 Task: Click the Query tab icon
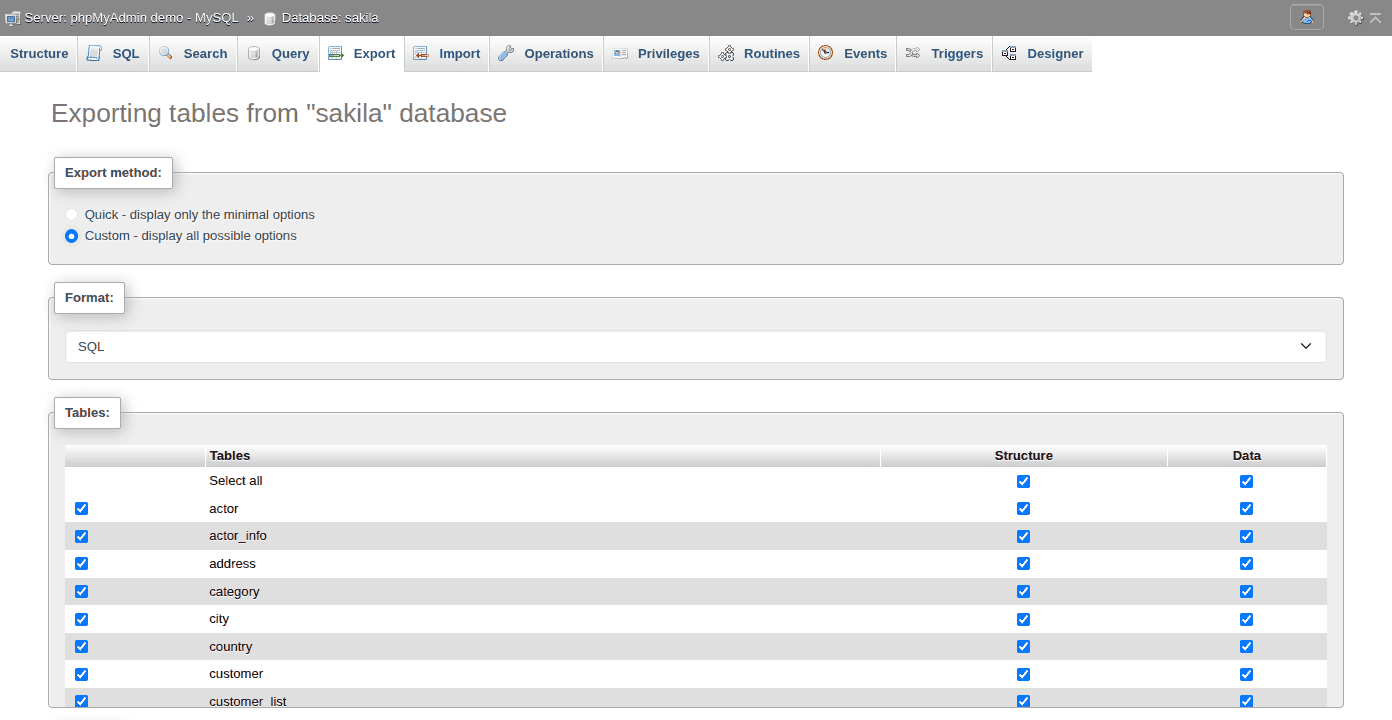tap(254, 53)
